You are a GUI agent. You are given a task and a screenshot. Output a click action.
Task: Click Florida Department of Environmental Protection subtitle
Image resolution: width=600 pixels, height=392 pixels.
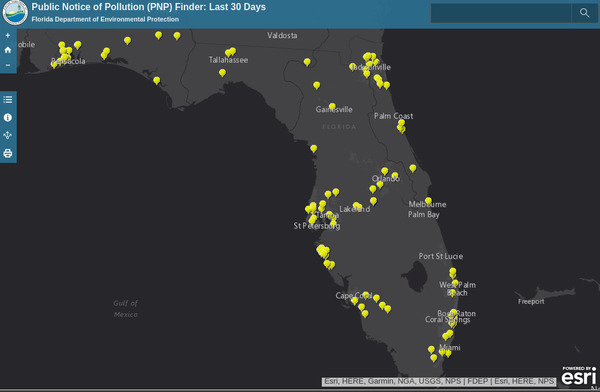[105, 19]
